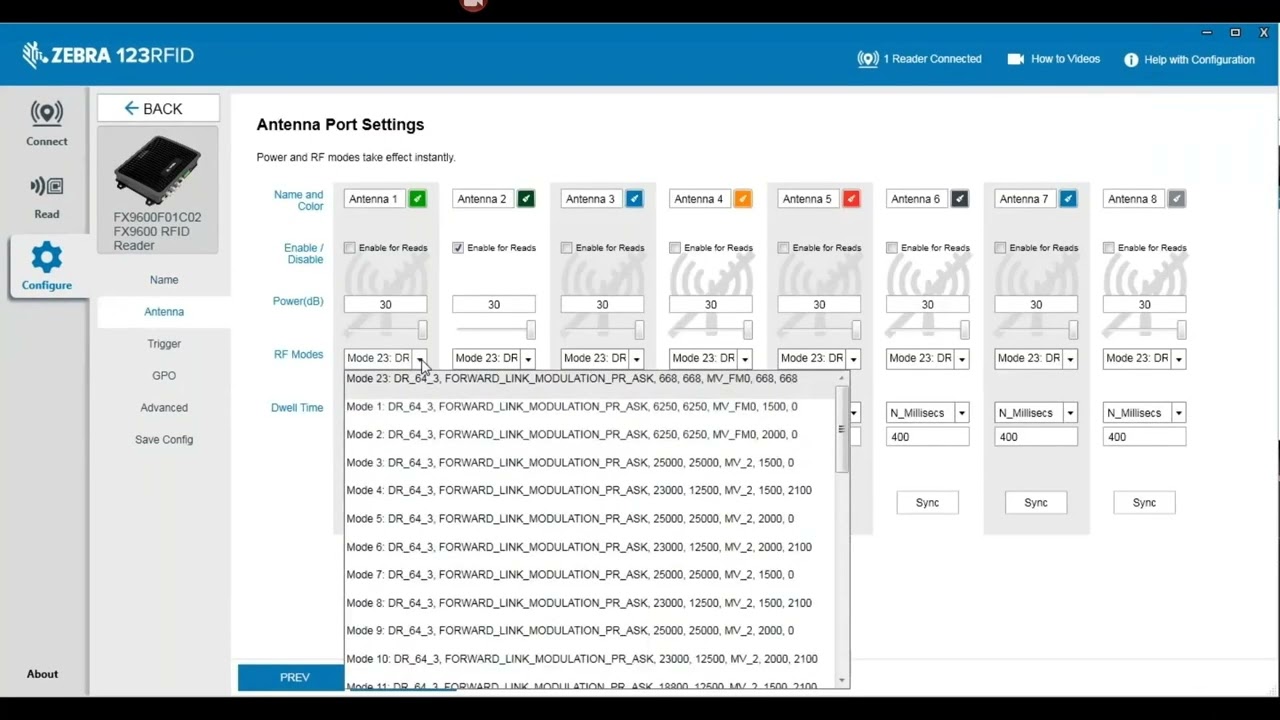Pick the blue color swatch for Antenna 7
The height and width of the screenshot is (720, 1280).
point(1068,199)
